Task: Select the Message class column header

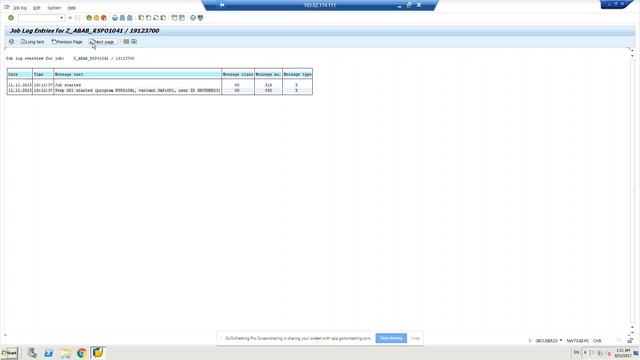Action: (x=238, y=74)
